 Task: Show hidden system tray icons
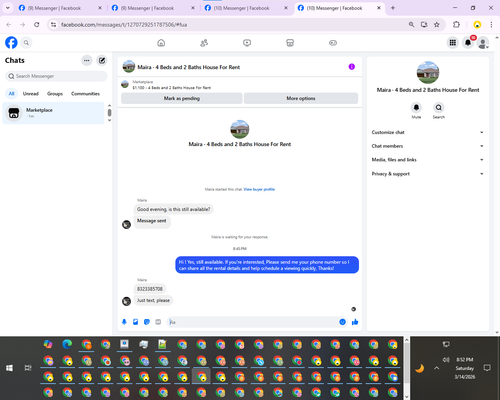pyautogui.click(x=437, y=368)
